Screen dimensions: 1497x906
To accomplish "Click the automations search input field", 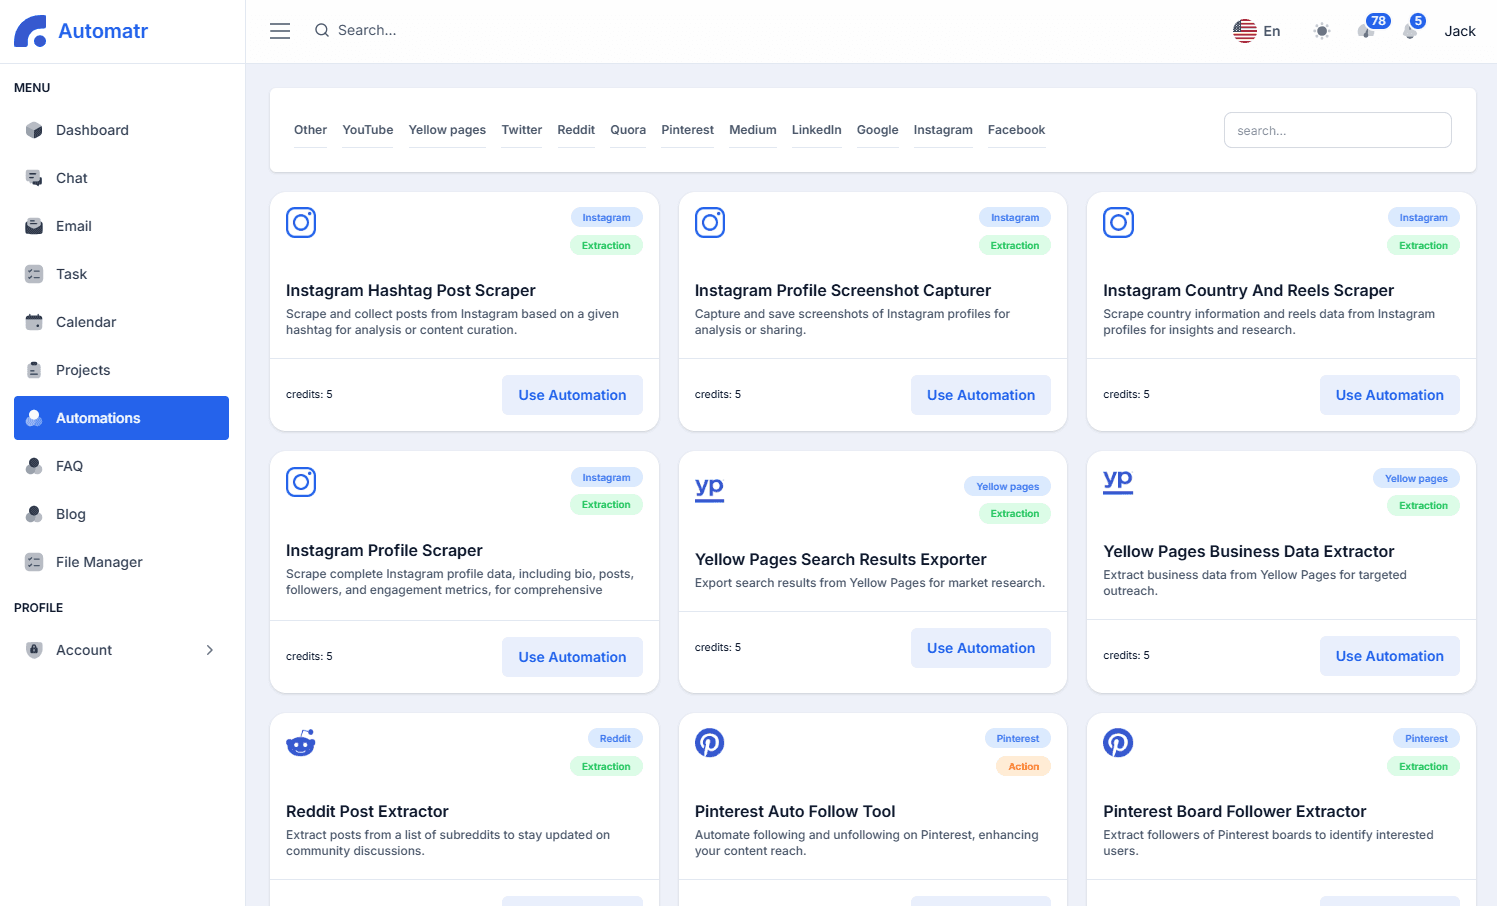I will pos(1337,130).
